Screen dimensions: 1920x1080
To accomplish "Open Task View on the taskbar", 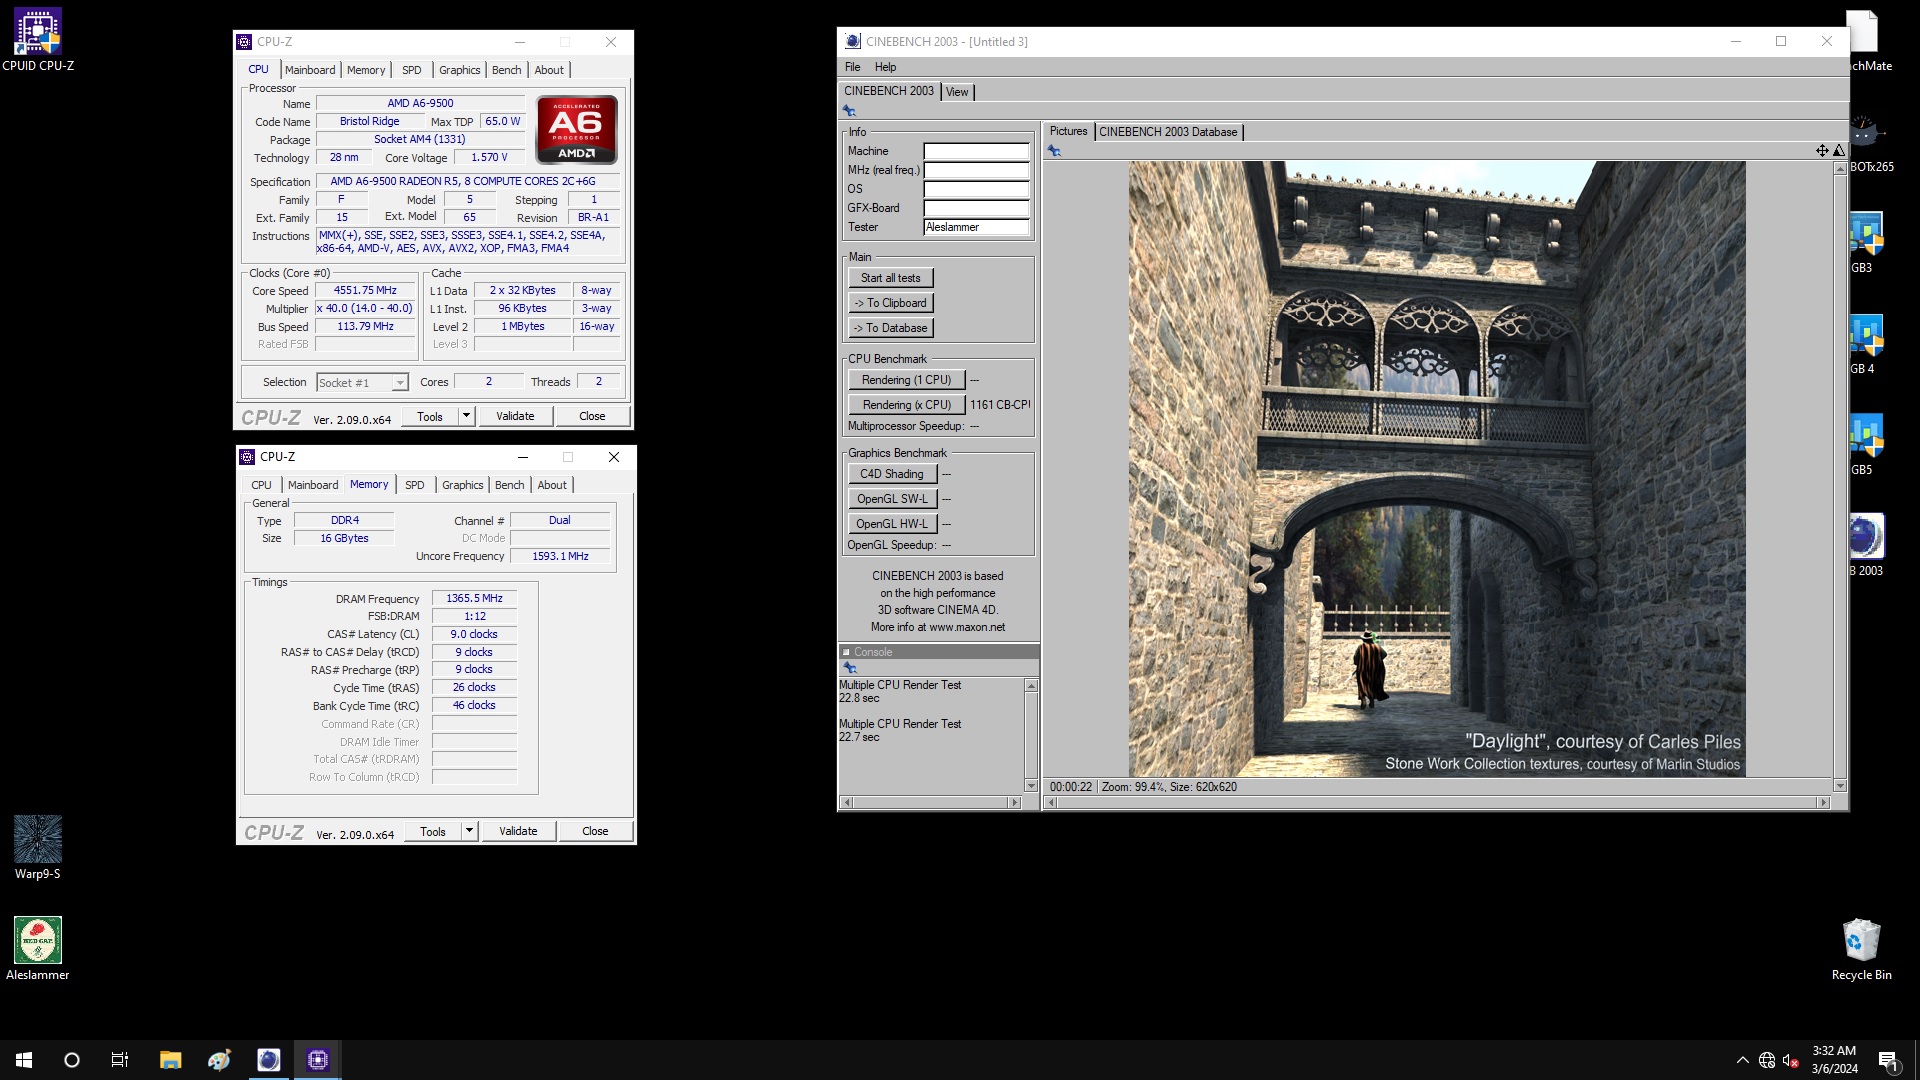I will coord(120,1060).
